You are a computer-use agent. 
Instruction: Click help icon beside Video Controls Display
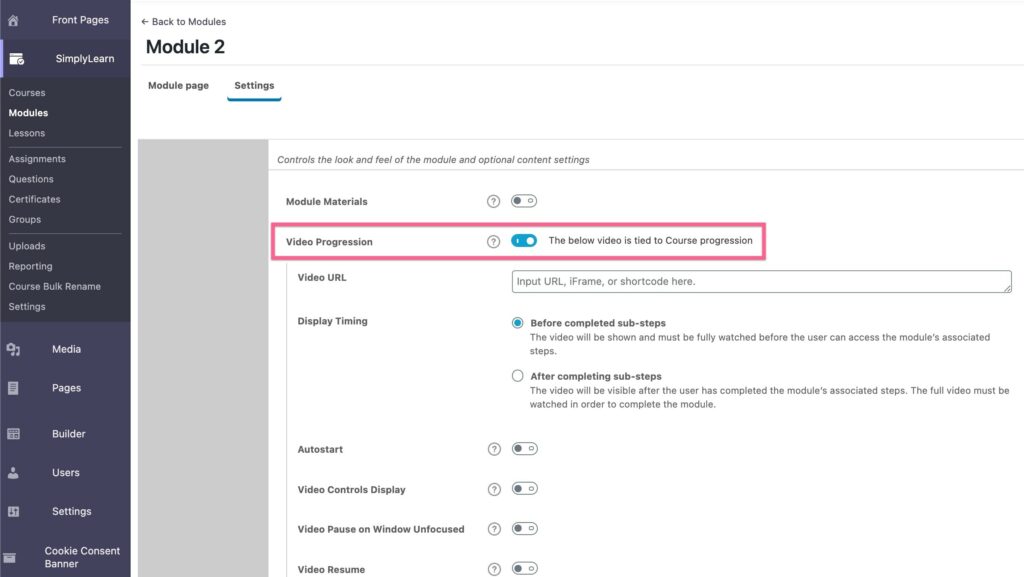[x=493, y=490]
